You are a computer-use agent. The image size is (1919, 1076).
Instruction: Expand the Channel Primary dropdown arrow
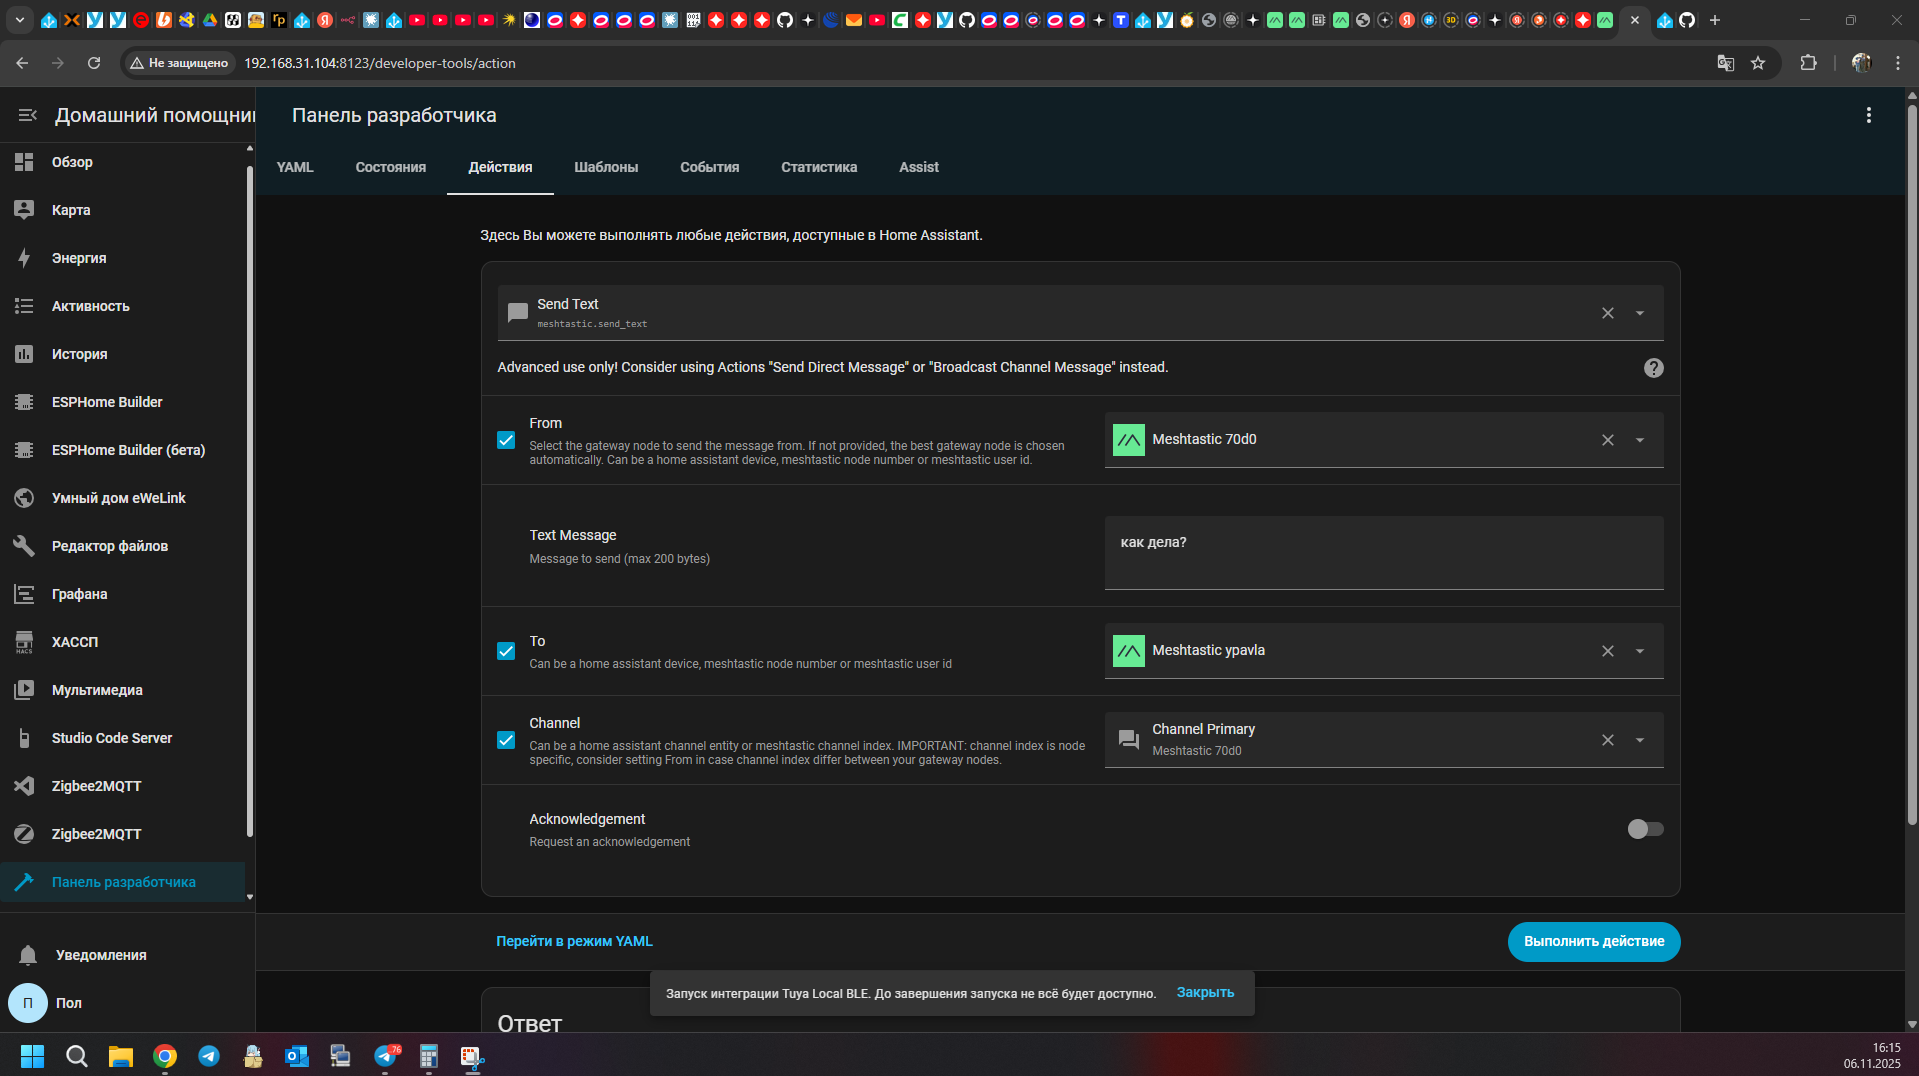pos(1640,740)
